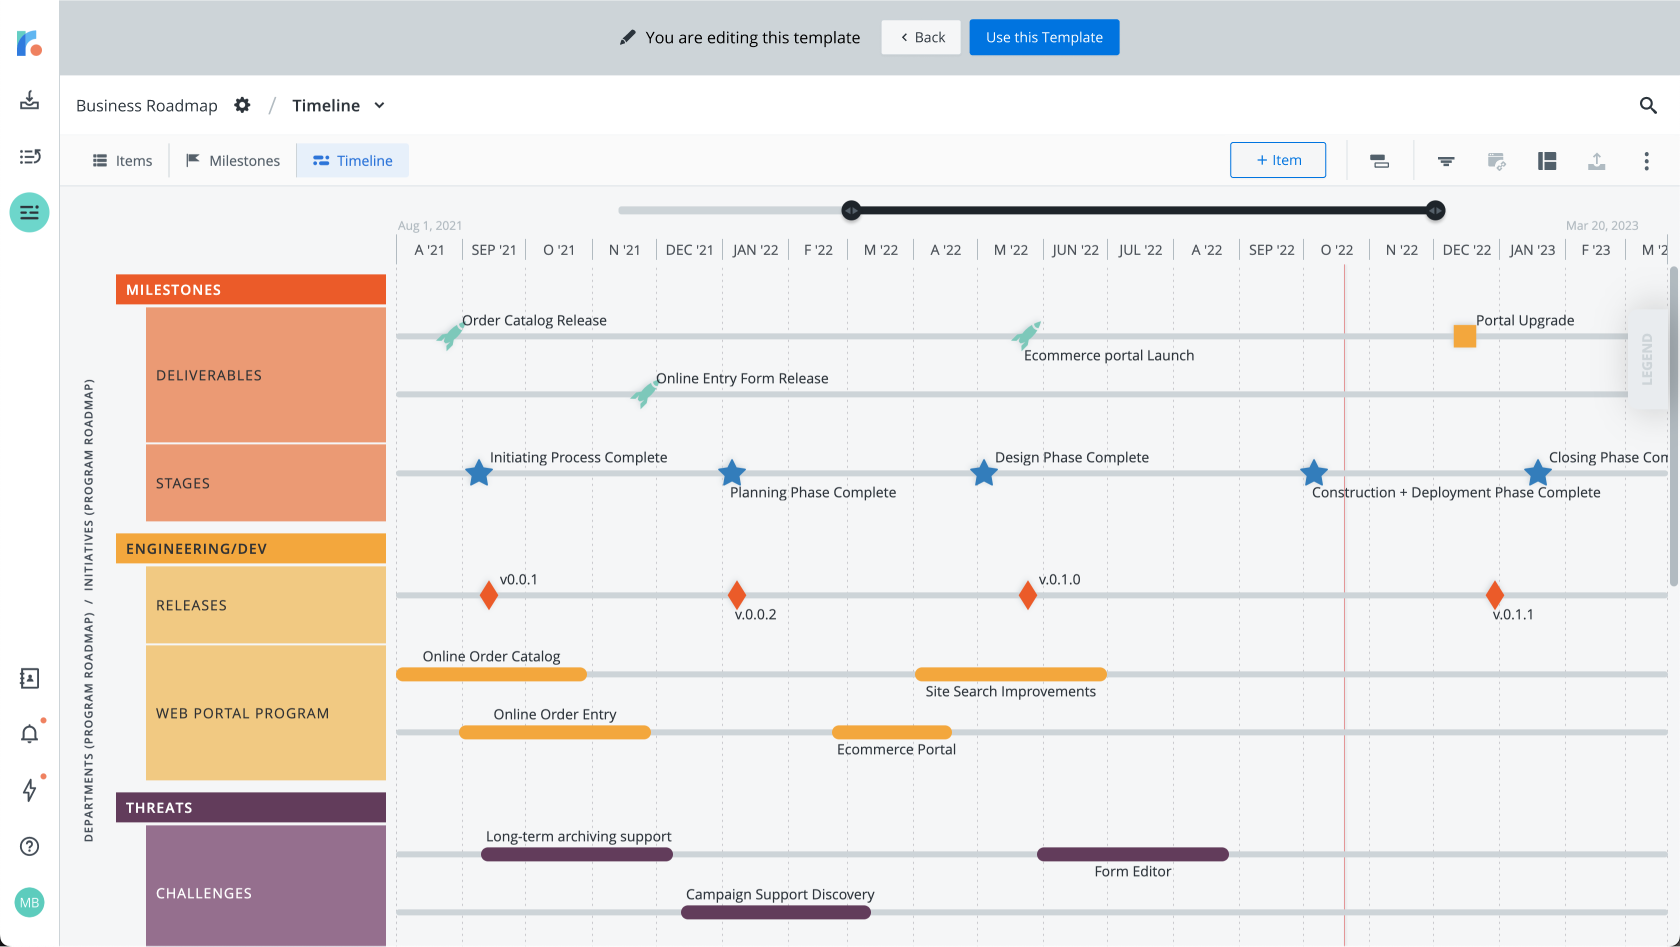Open the contacts icon in sidebar
1680x947 pixels.
point(30,679)
